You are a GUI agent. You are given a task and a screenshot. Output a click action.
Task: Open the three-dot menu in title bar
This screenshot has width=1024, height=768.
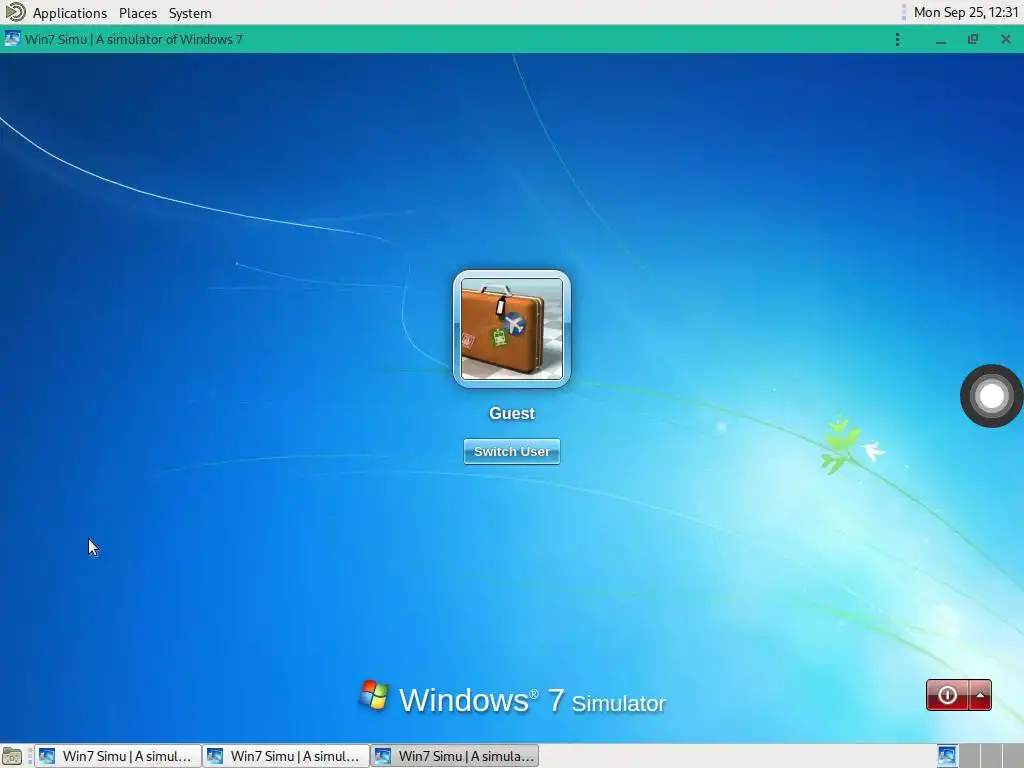[897, 39]
